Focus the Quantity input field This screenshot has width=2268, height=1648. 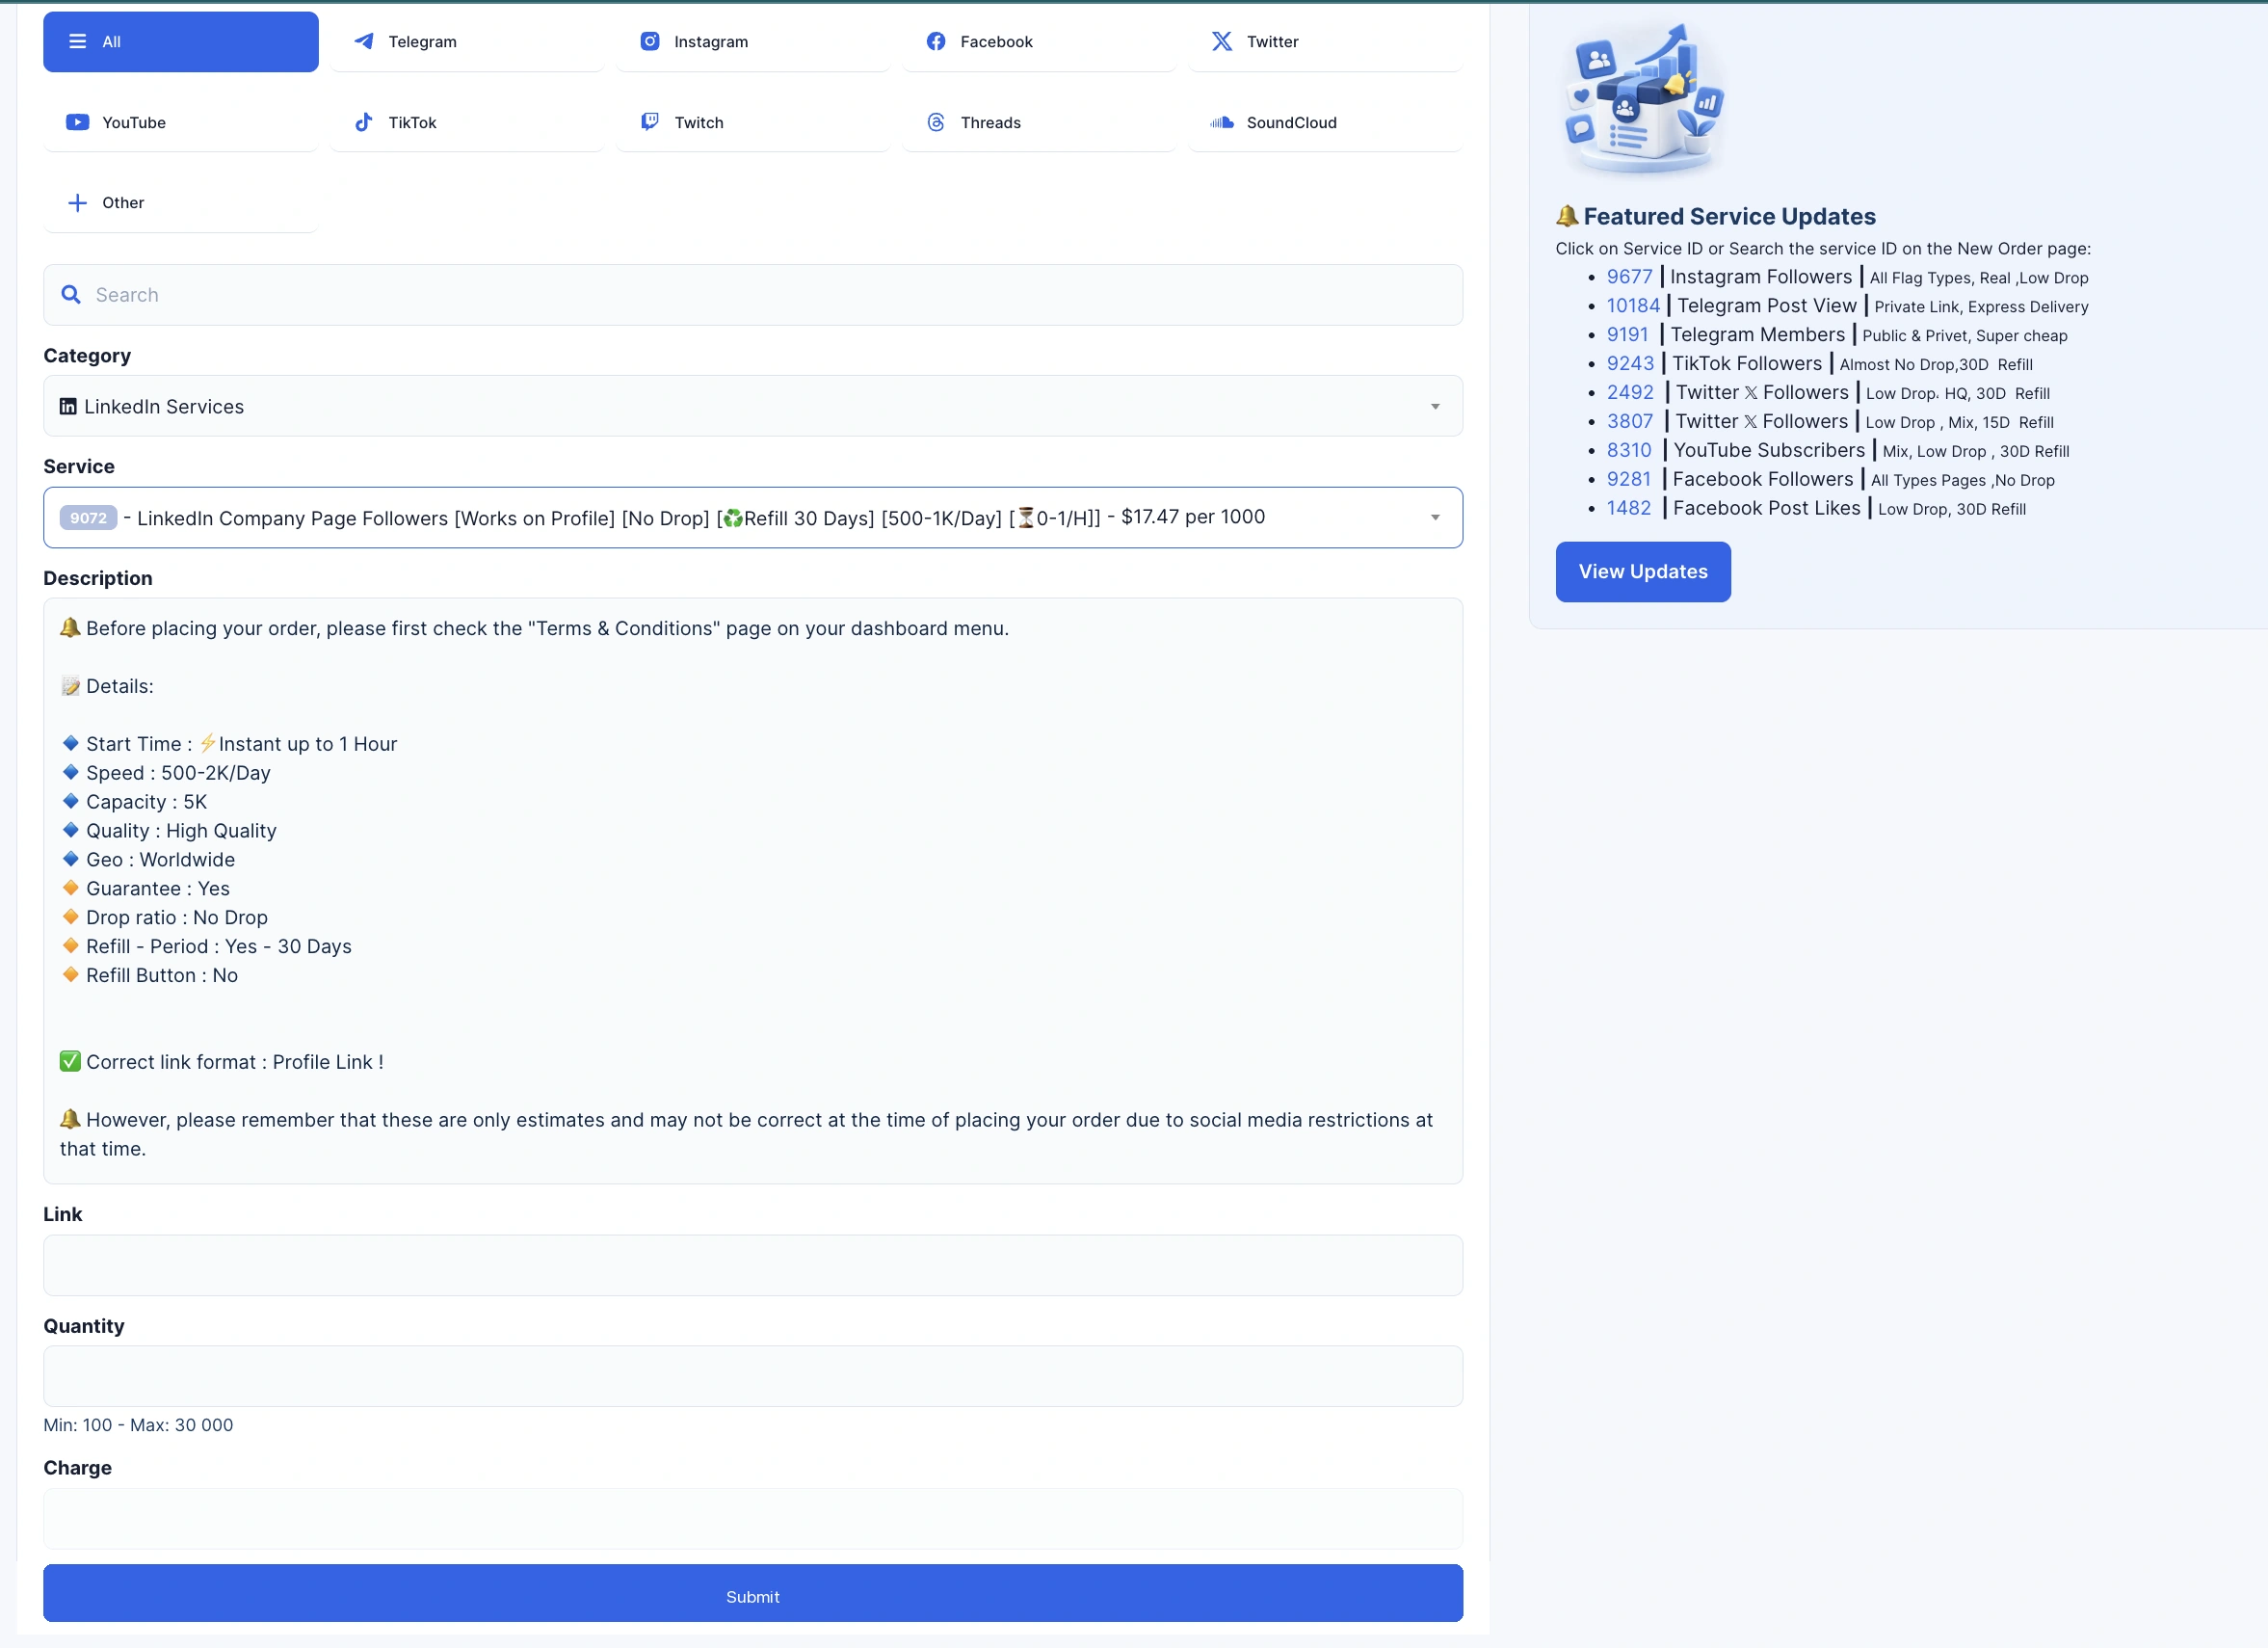pyautogui.click(x=753, y=1377)
